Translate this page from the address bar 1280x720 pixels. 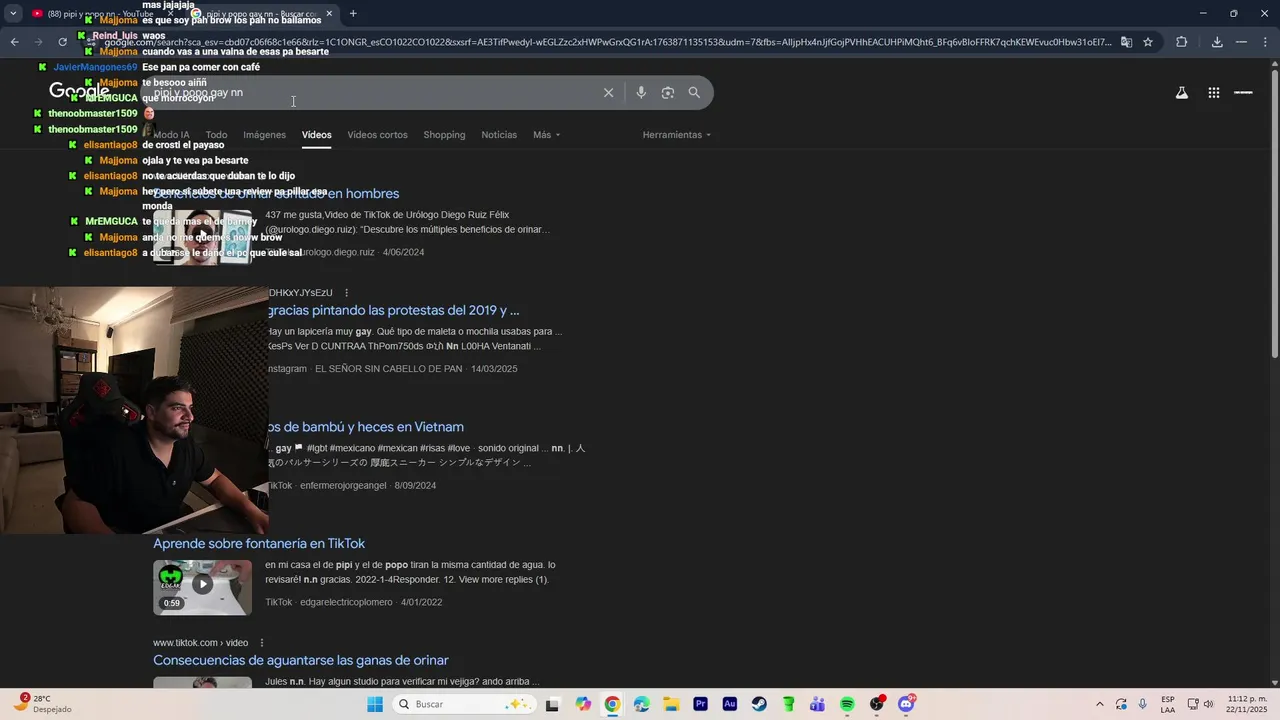(x=1126, y=42)
